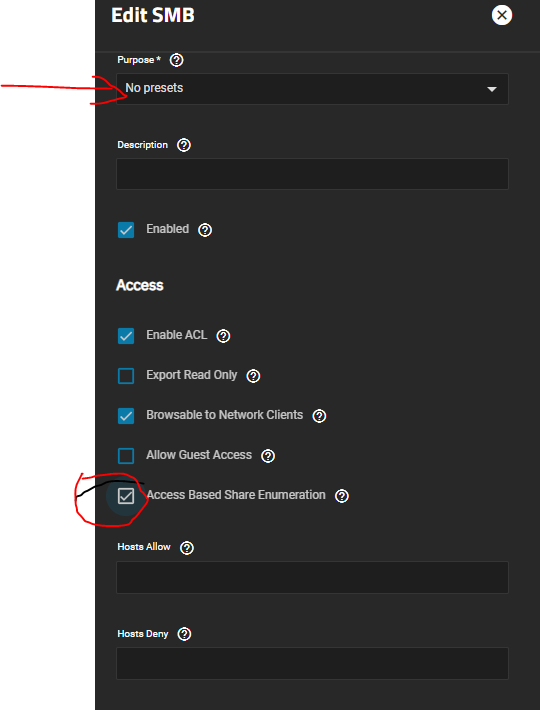Viewport: 540px width, 710px height.
Task: Click into the Description text field
Action: [312, 174]
